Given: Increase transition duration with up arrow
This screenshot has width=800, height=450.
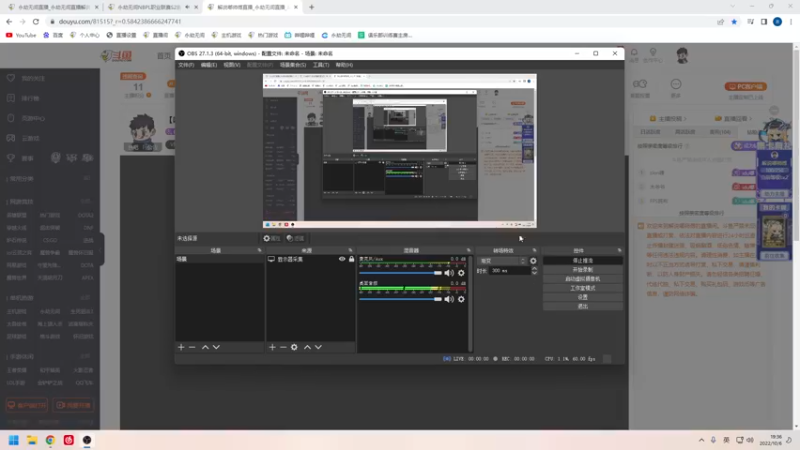Looking at the screenshot, I should pos(534,268).
